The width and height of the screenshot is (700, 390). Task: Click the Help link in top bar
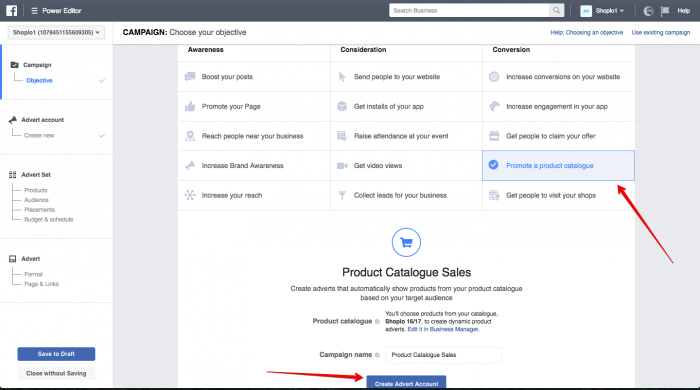tap(683, 11)
